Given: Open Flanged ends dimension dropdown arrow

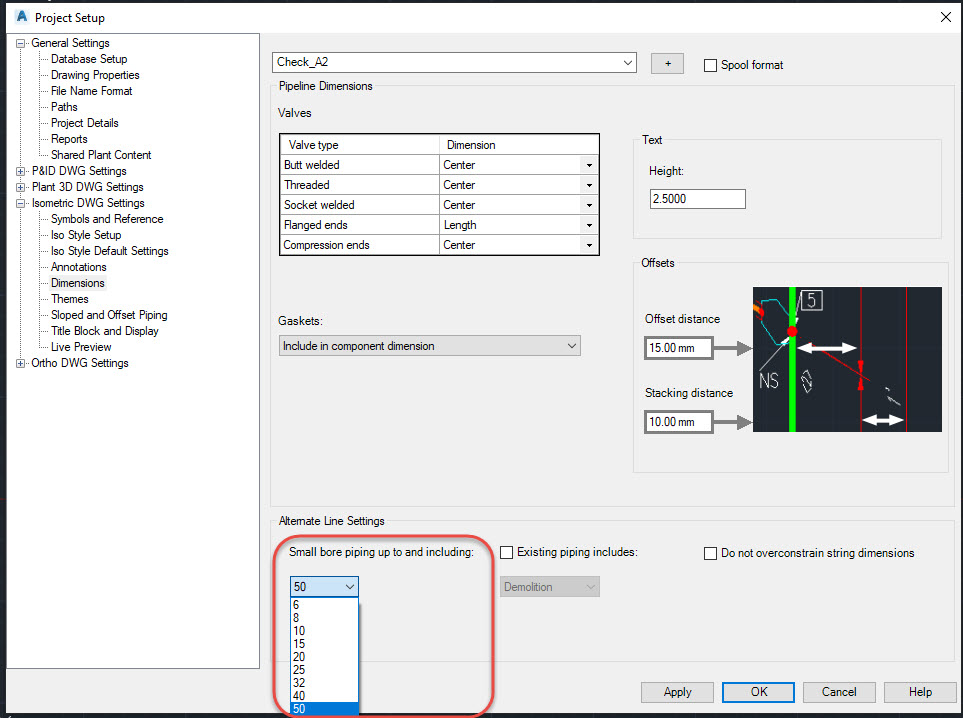Looking at the screenshot, I should pos(589,225).
